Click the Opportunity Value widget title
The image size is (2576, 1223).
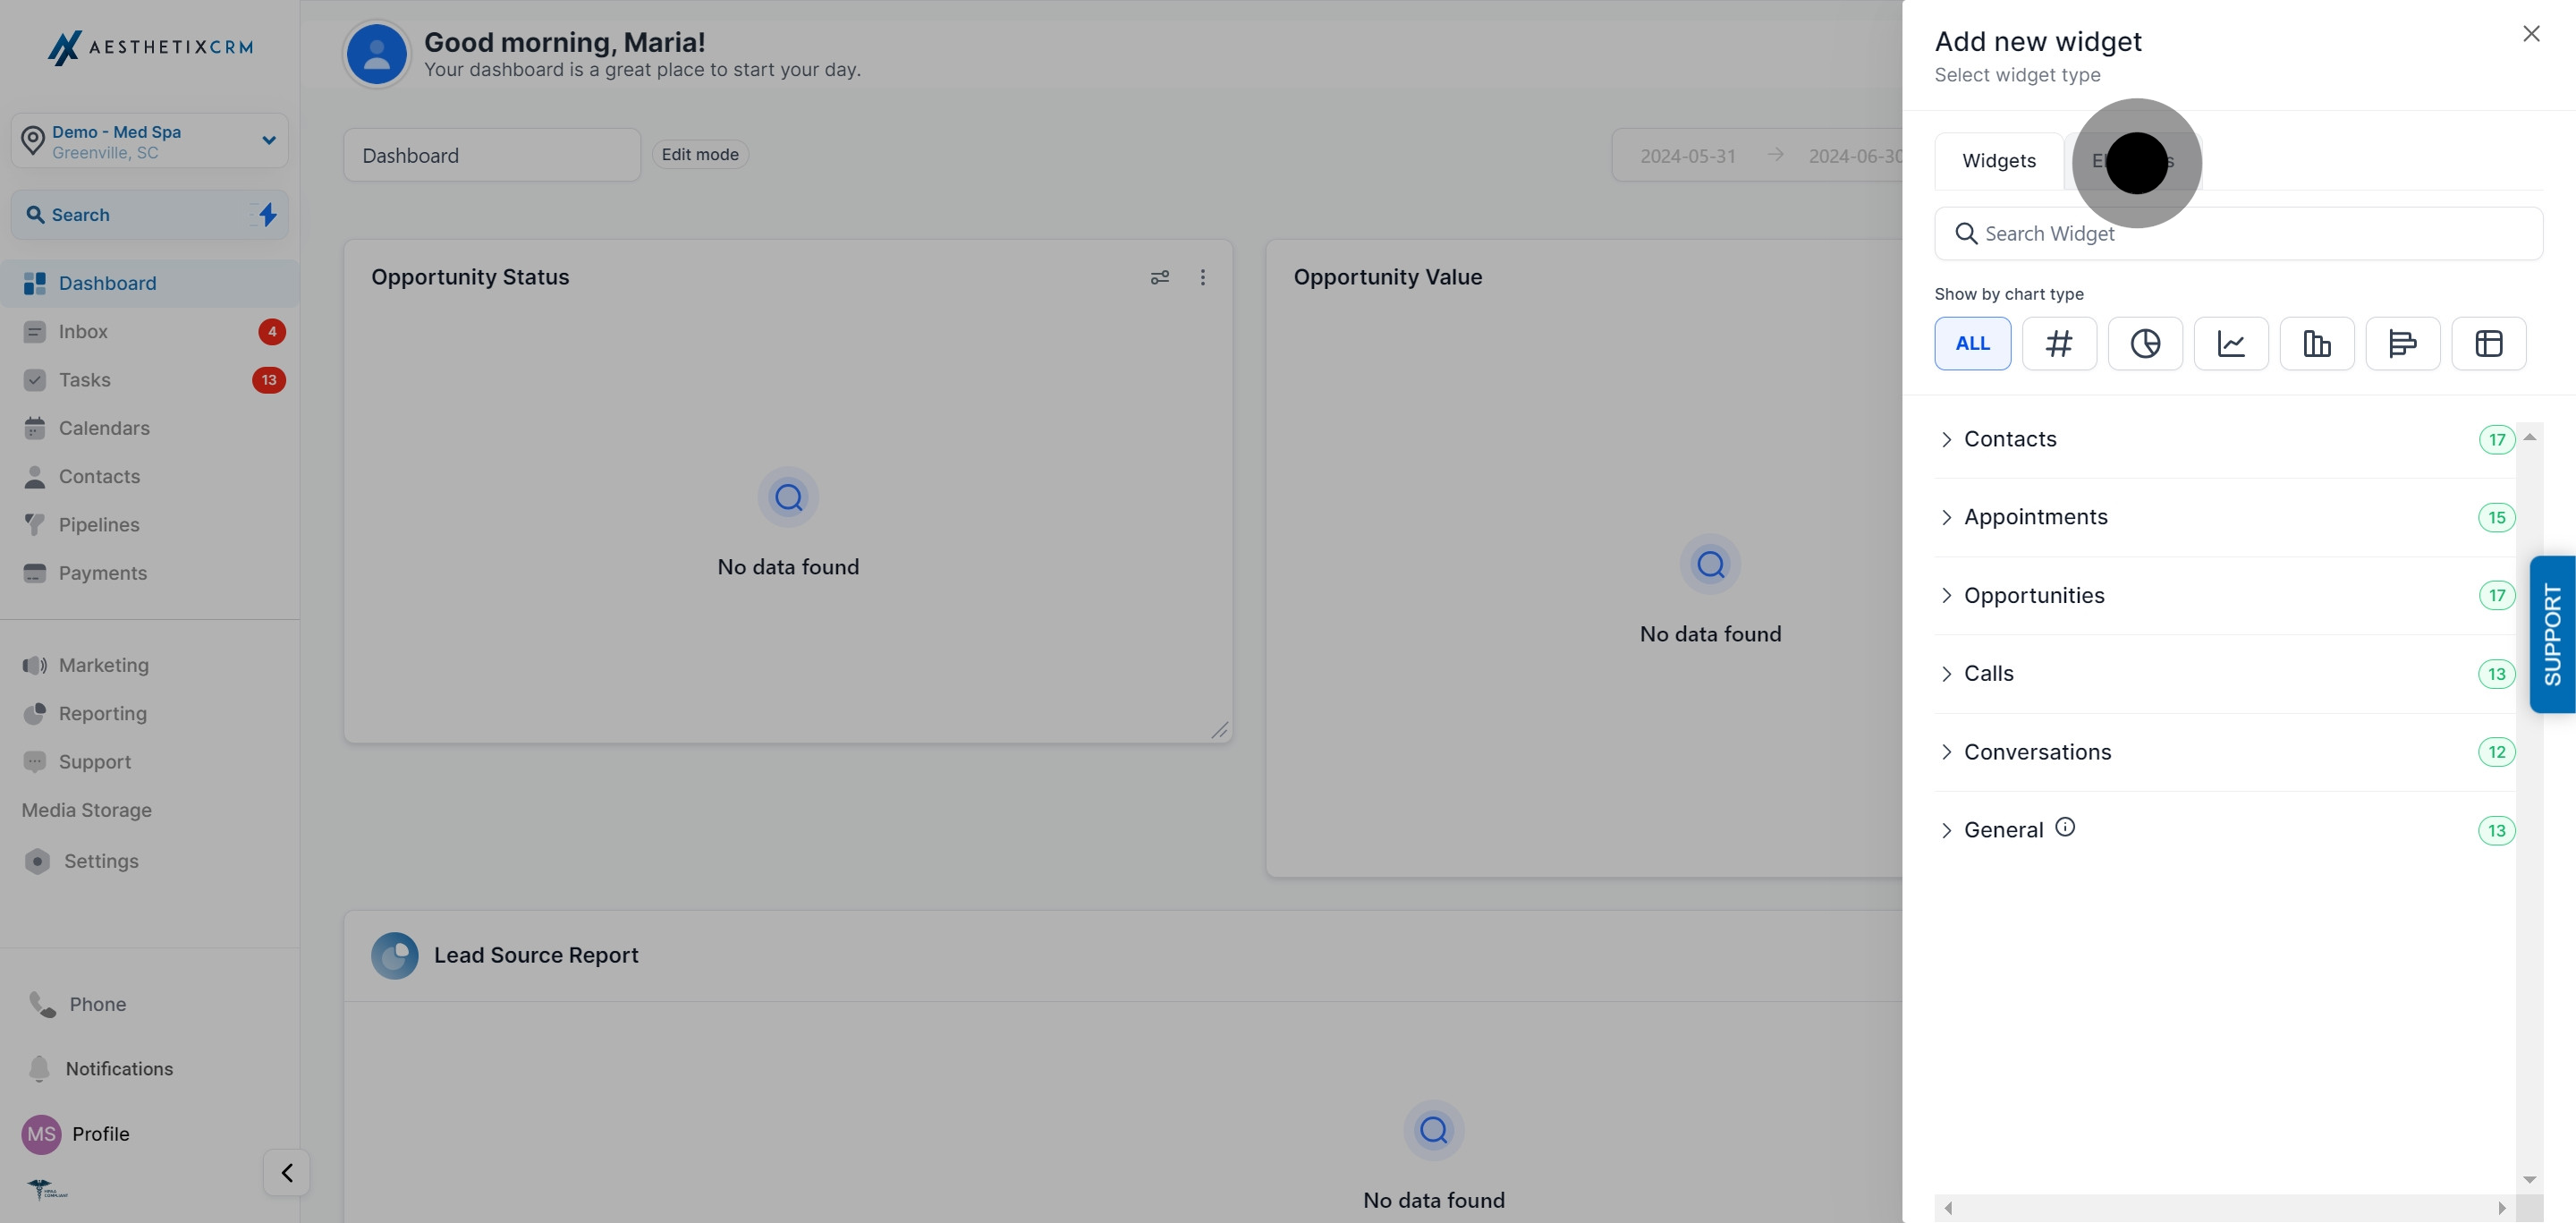[1388, 277]
